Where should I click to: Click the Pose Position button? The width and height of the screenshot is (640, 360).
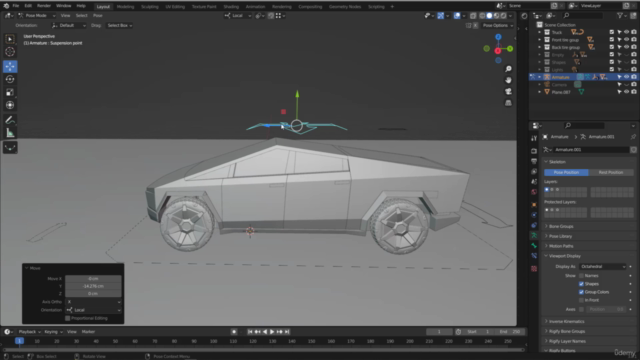point(566,172)
